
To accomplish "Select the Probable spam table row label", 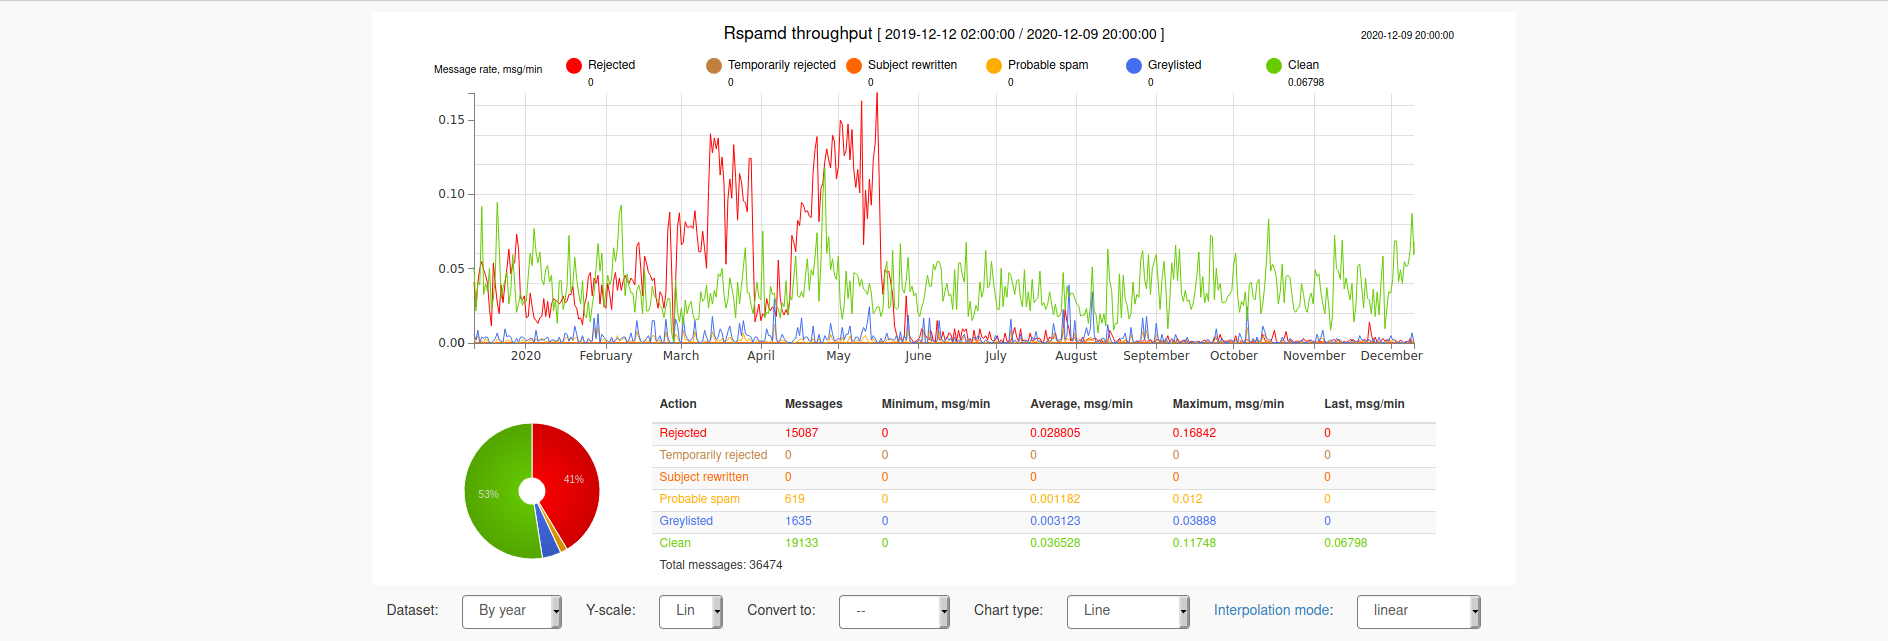I will (699, 499).
